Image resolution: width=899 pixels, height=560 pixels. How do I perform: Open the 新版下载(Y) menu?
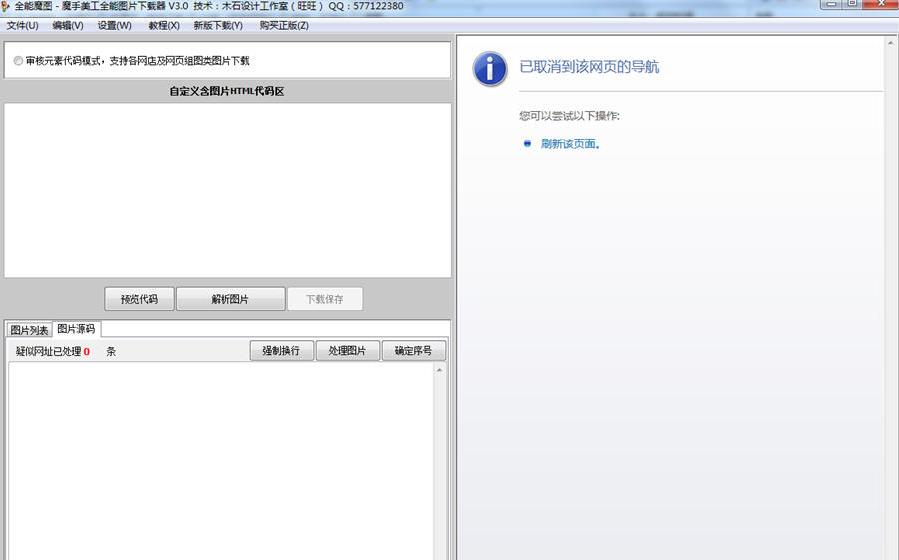(x=218, y=25)
